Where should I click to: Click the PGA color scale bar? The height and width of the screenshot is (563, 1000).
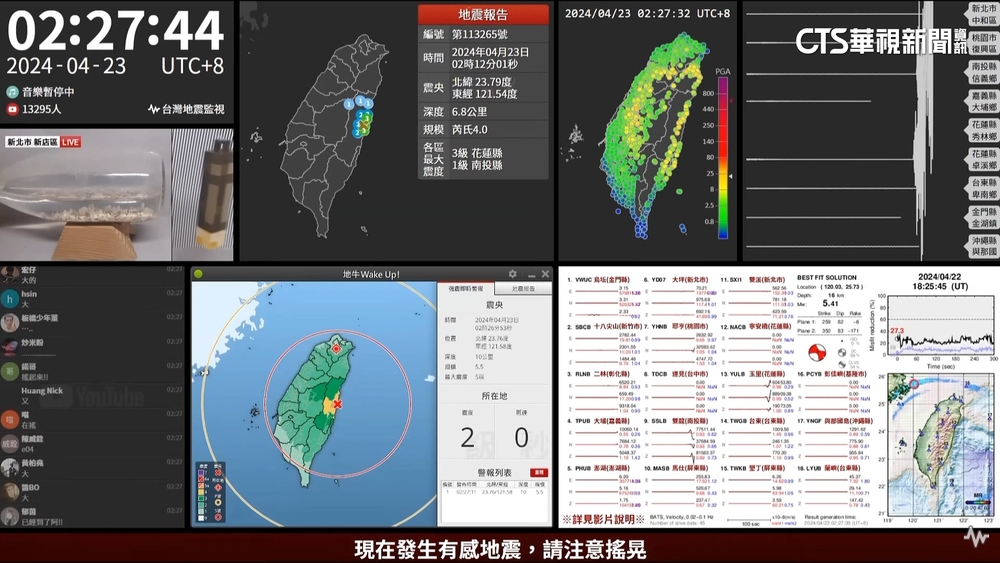(722, 160)
